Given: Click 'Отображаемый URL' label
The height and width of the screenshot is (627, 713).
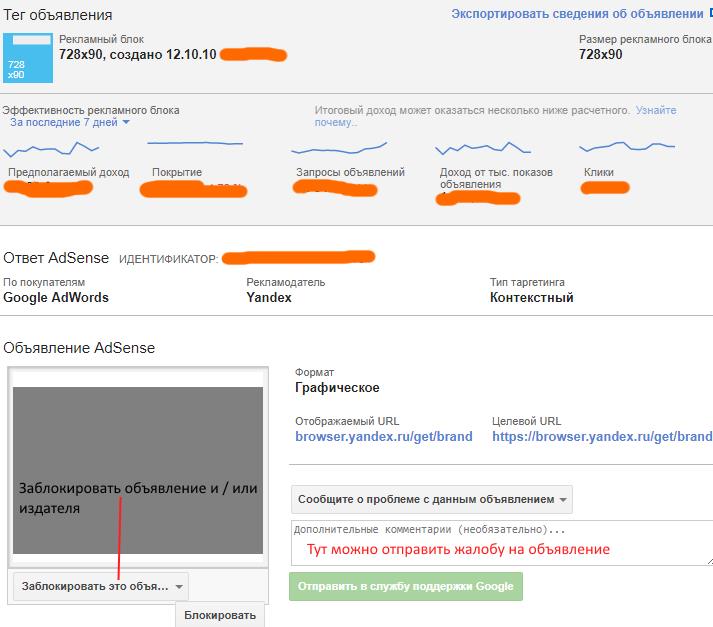Looking at the screenshot, I should tap(347, 421).
